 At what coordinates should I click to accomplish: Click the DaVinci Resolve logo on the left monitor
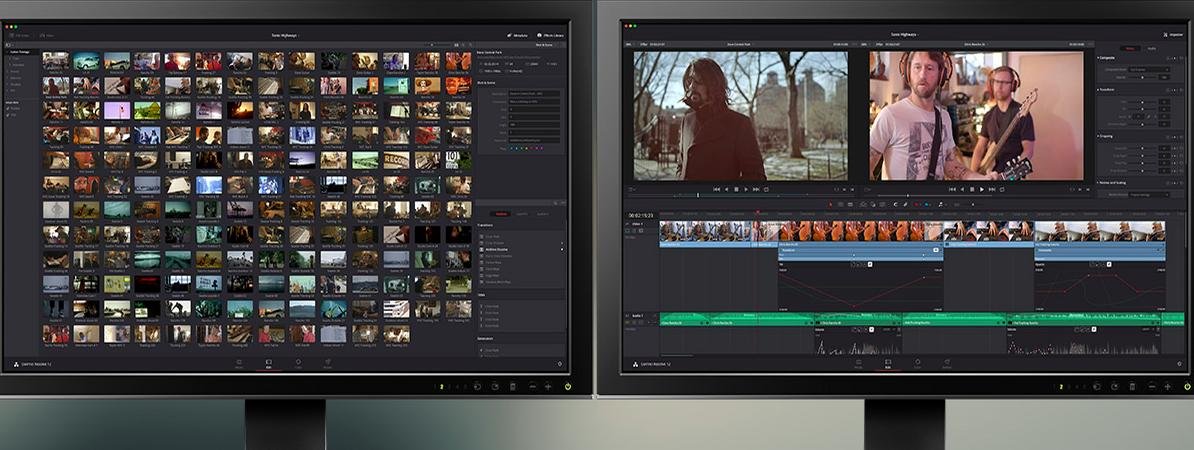(18, 364)
